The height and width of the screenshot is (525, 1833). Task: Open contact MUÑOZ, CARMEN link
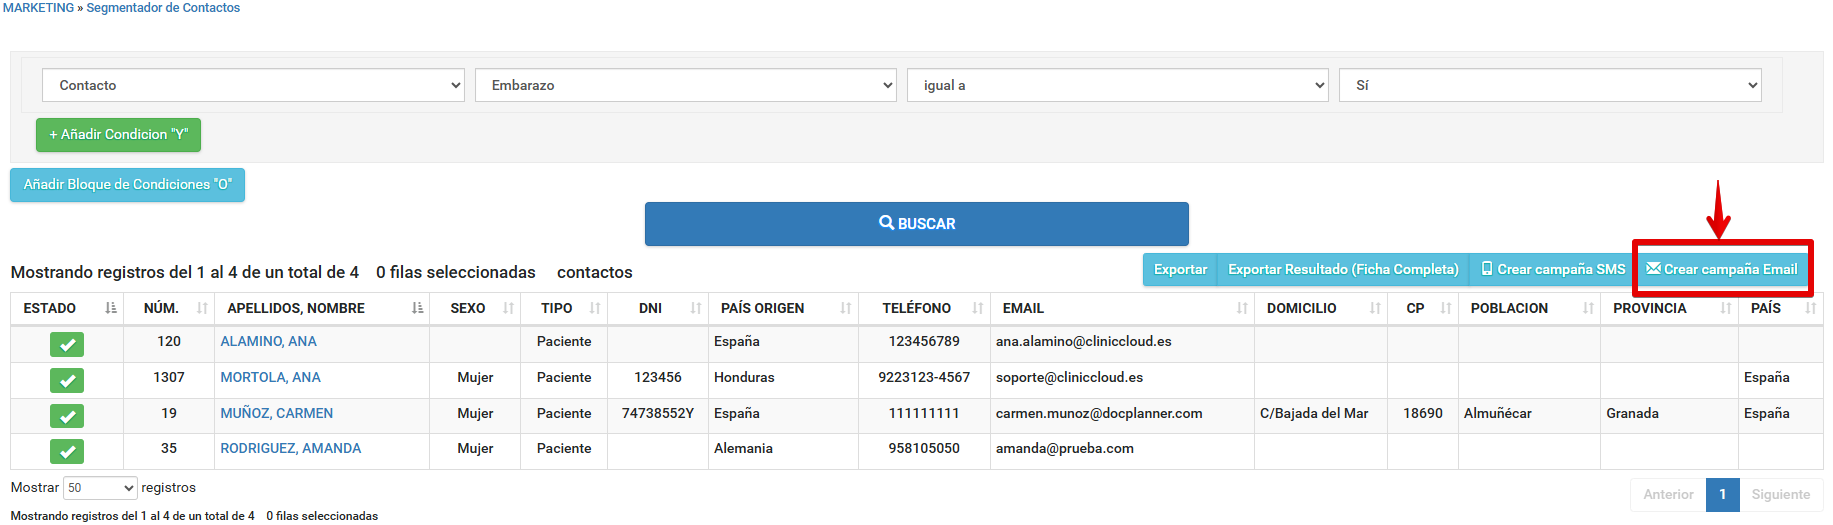(277, 414)
